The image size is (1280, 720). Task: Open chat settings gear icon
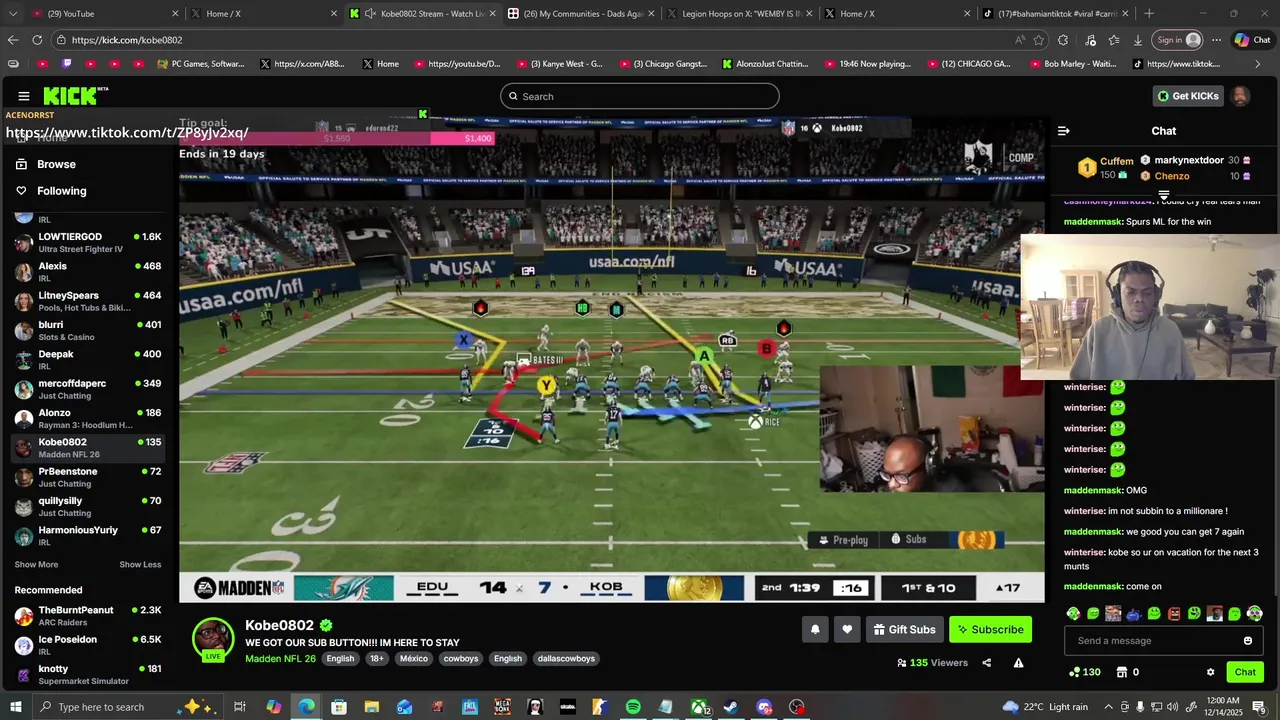click(x=1210, y=672)
